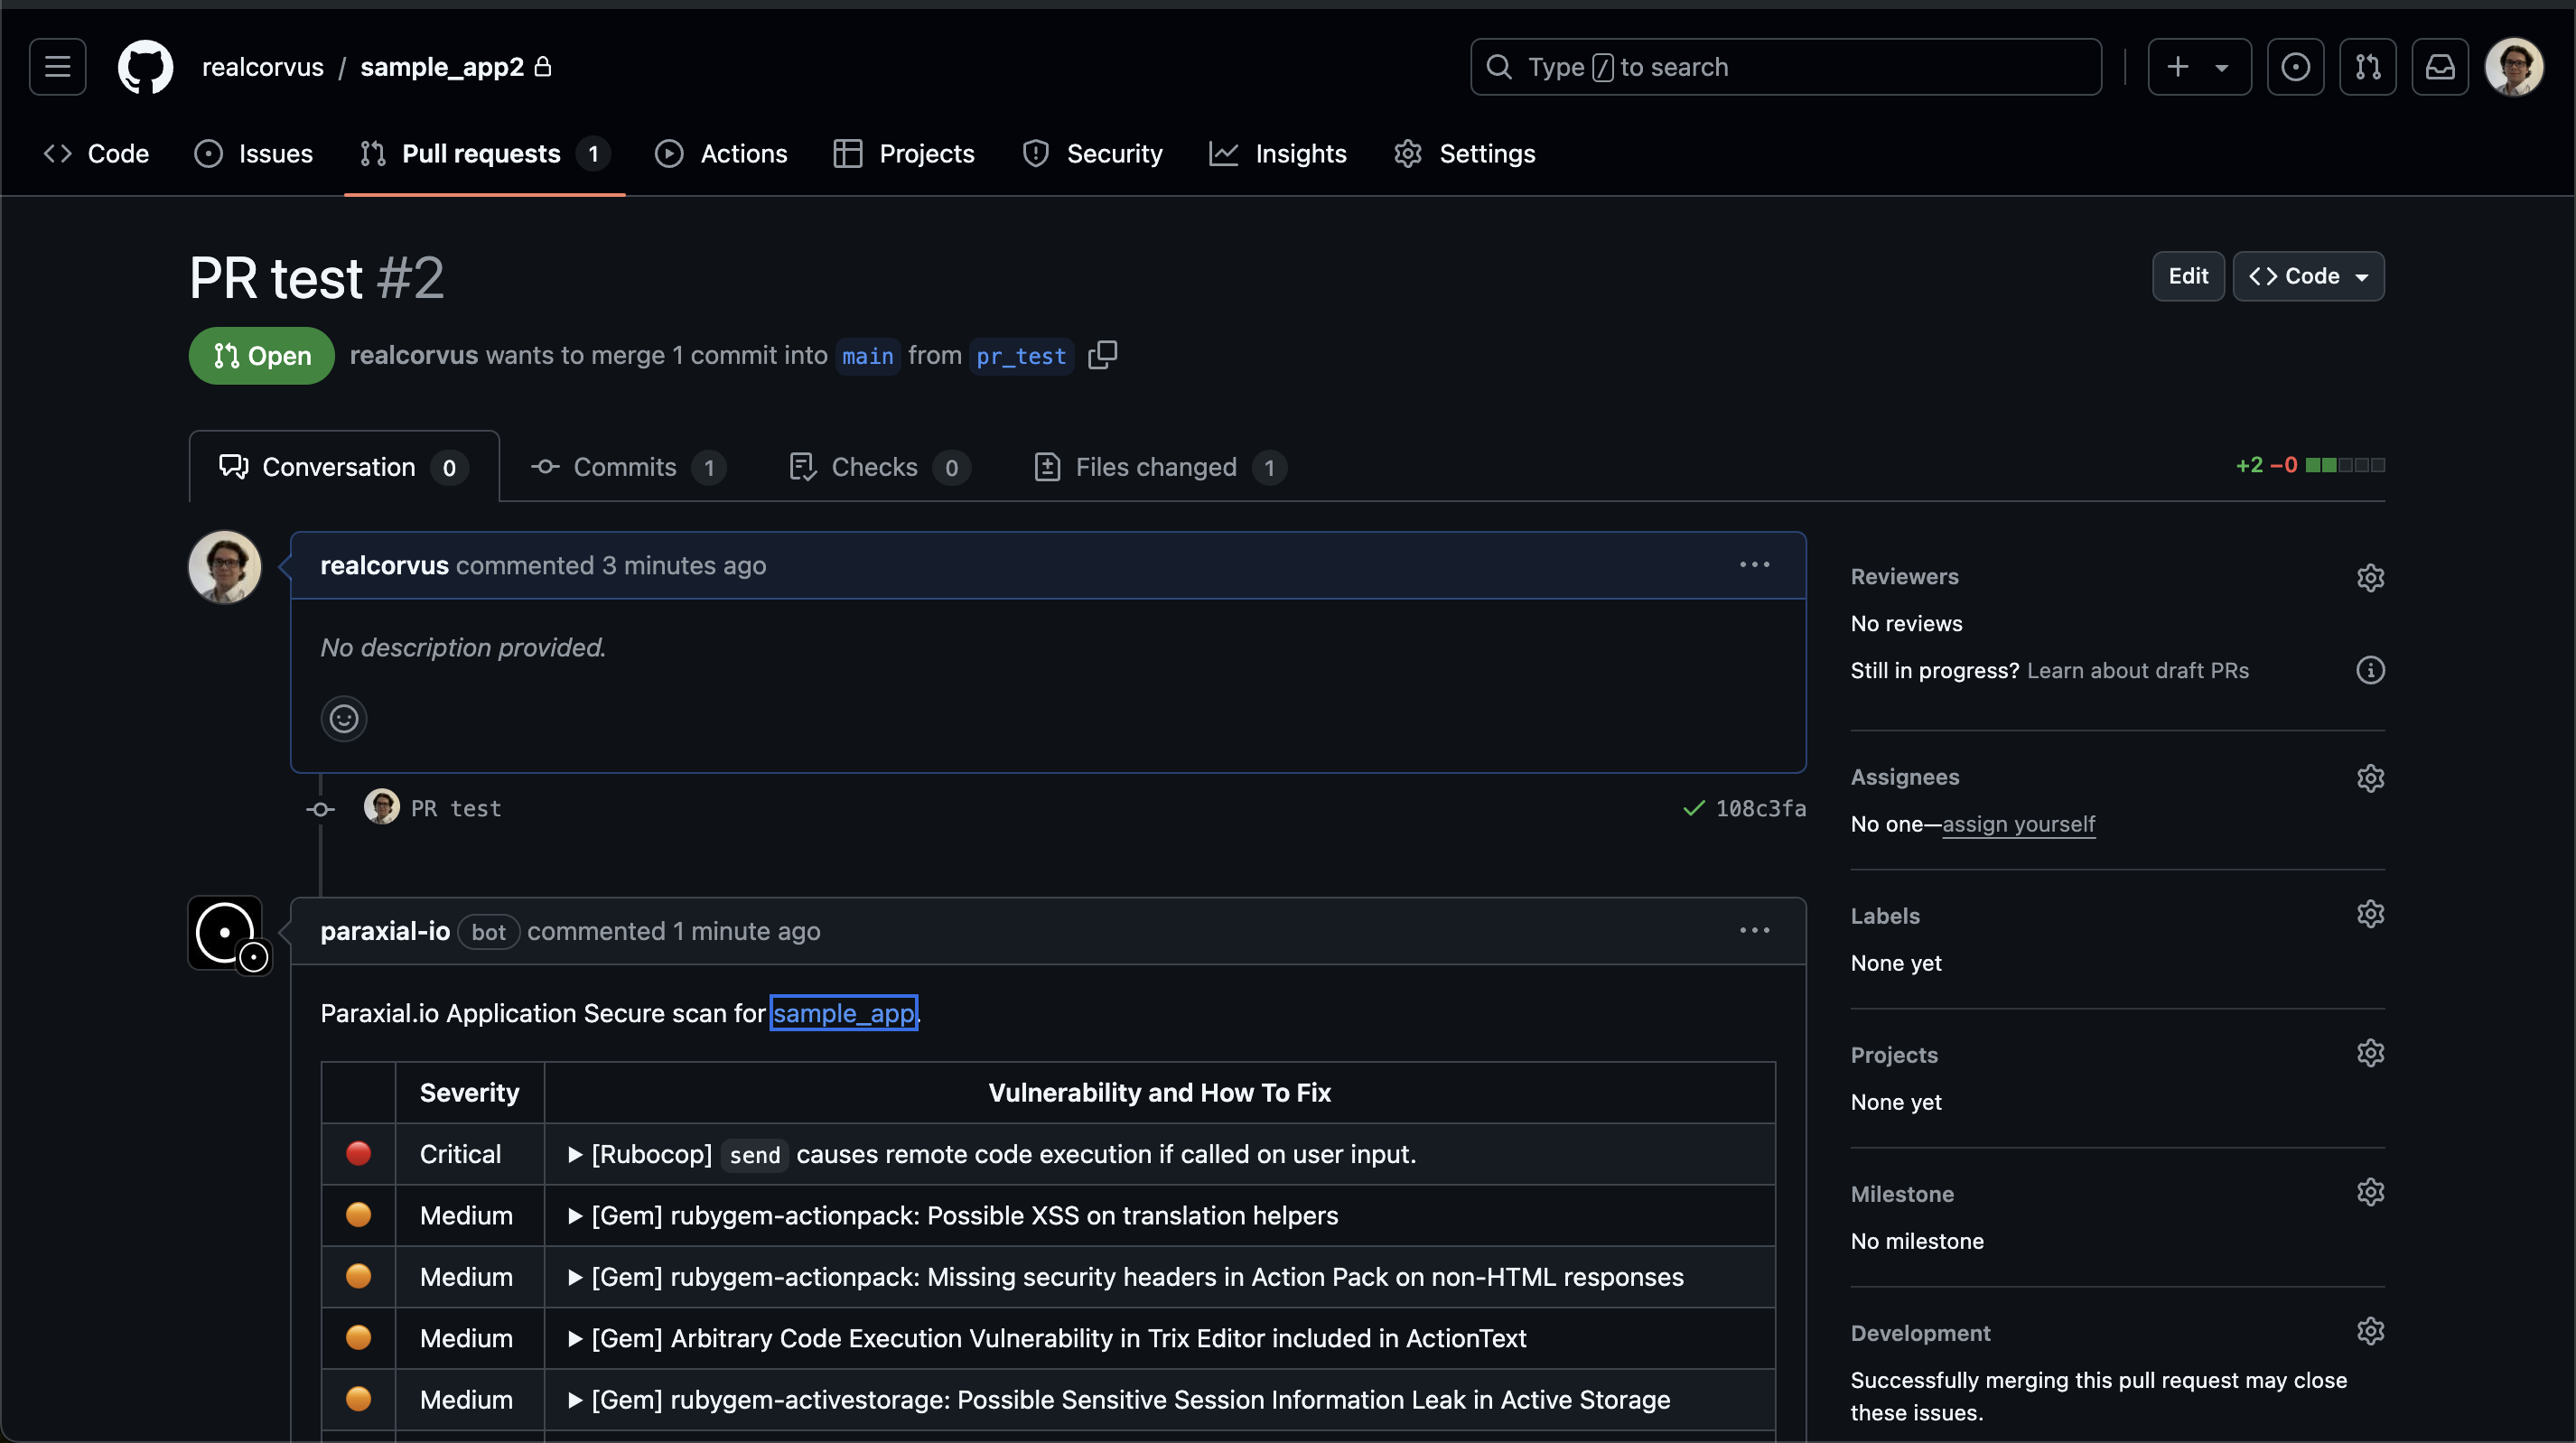2576x1443 pixels.
Task: Open options menu on paraxial-io comment
Action: (x=1754, y=931)
